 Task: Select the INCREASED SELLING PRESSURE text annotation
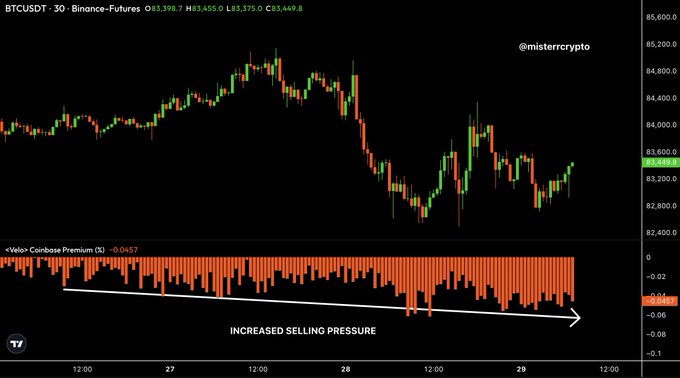tap(303, 331)
